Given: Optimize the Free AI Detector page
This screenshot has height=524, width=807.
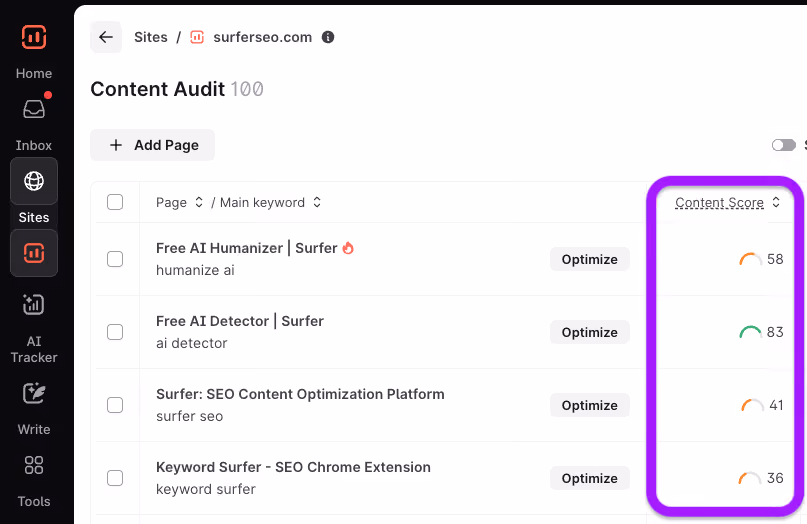Looking at the screenshot, I should (x=589, y=333).
